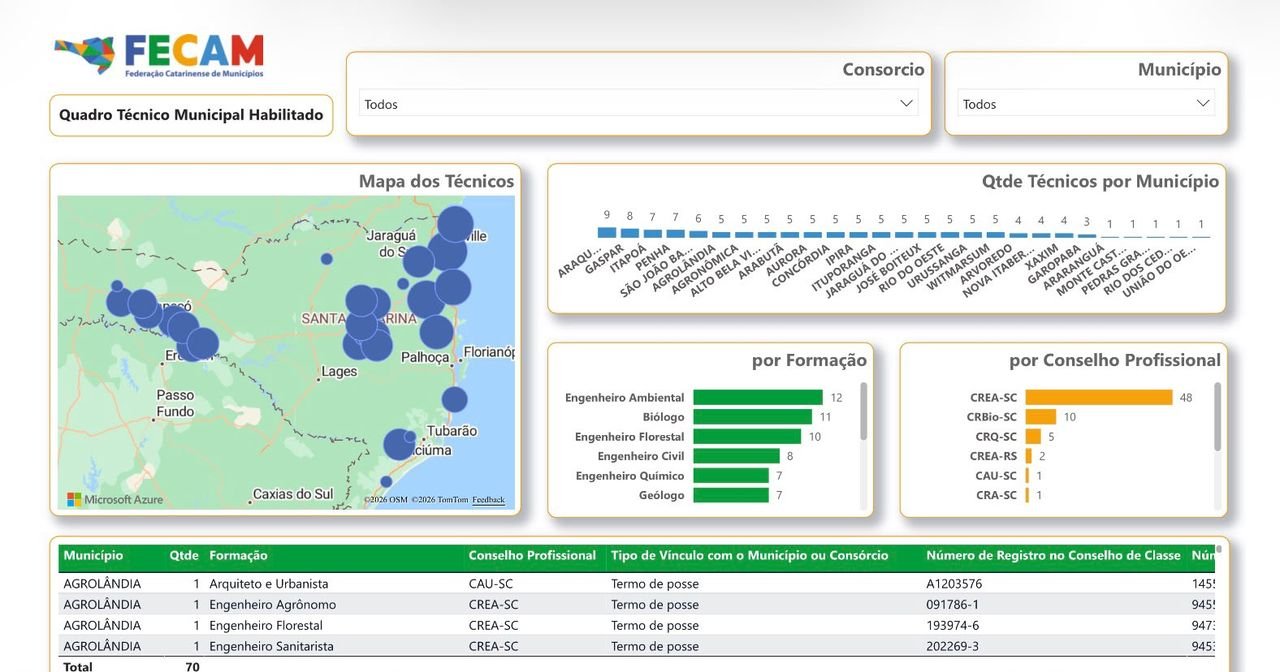Sort by Formação column header

click(x=238, y=555)
